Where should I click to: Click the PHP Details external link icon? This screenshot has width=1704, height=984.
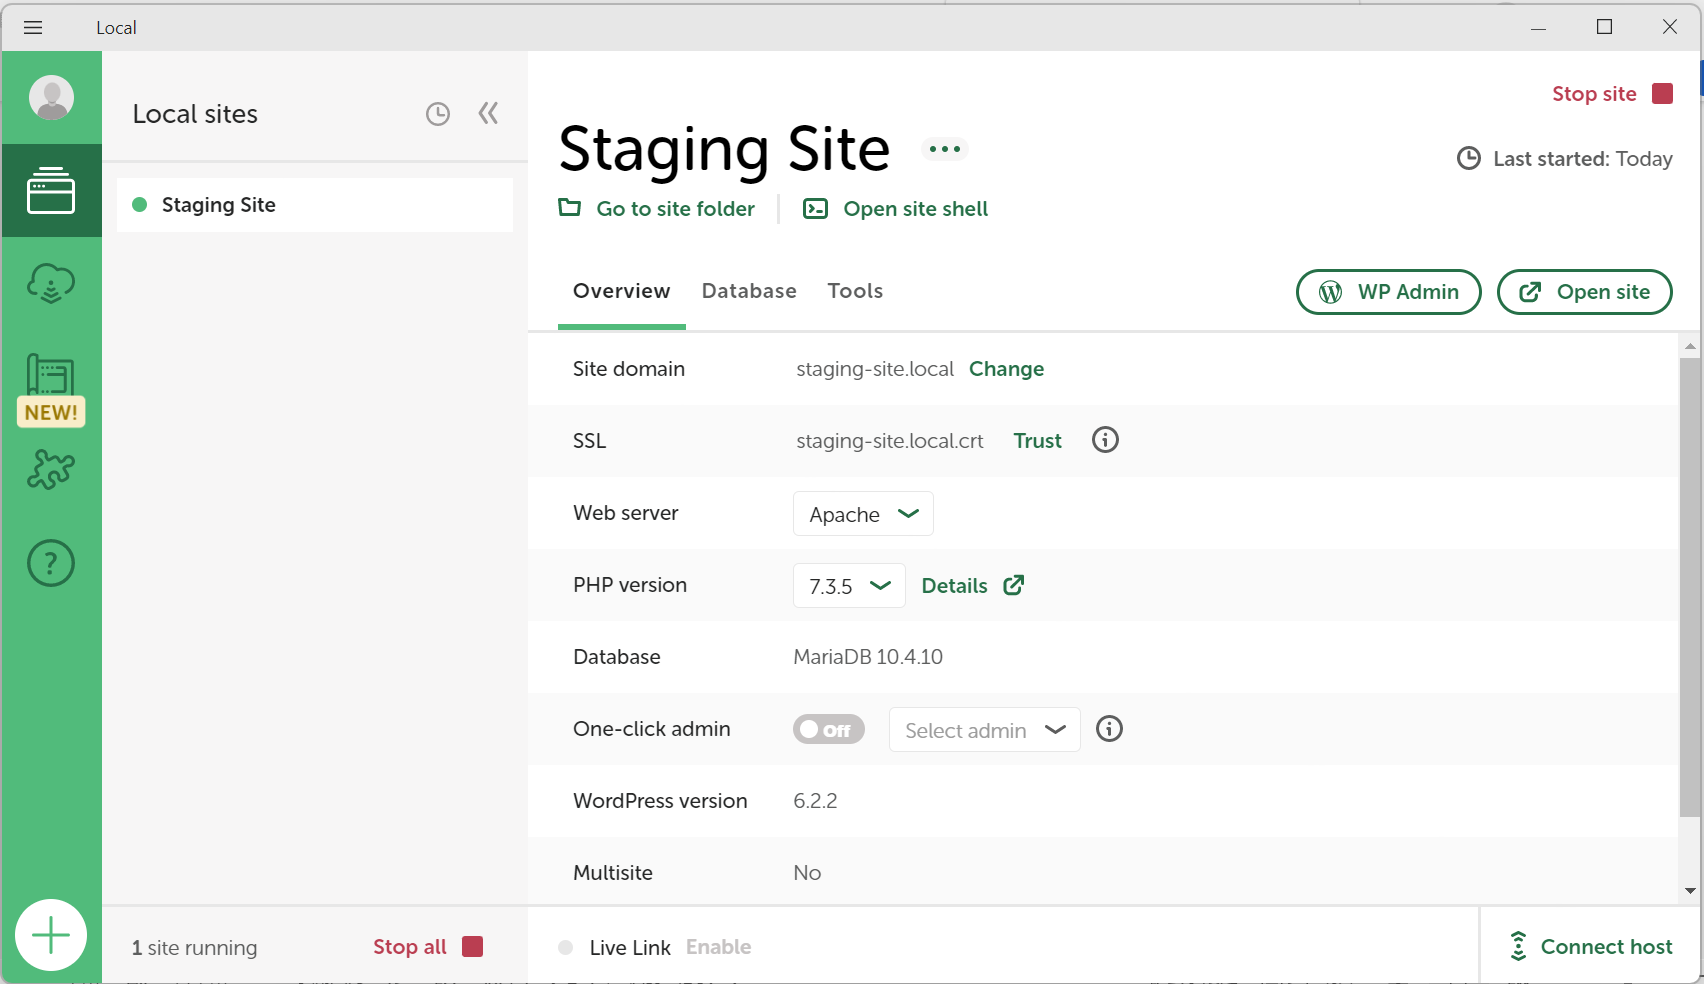pyautogui.click(x=1014, y=585)
